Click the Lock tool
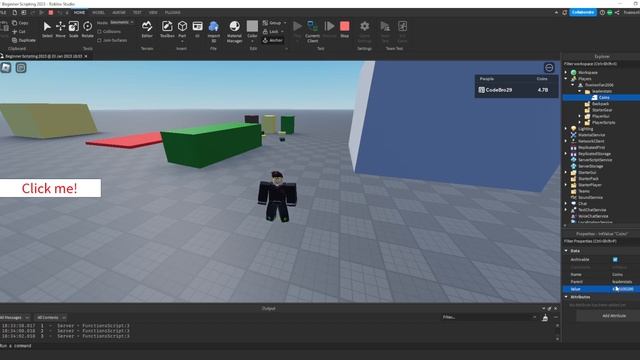 click(270, 31)
